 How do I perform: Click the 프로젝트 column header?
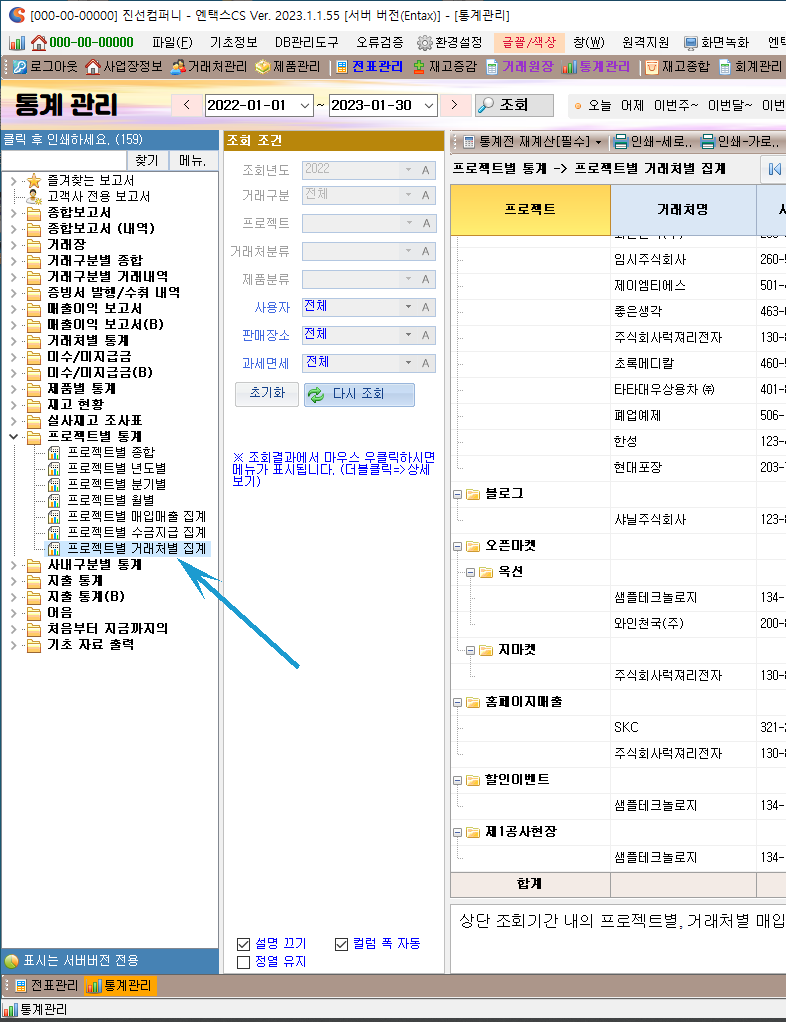[530, 210]
